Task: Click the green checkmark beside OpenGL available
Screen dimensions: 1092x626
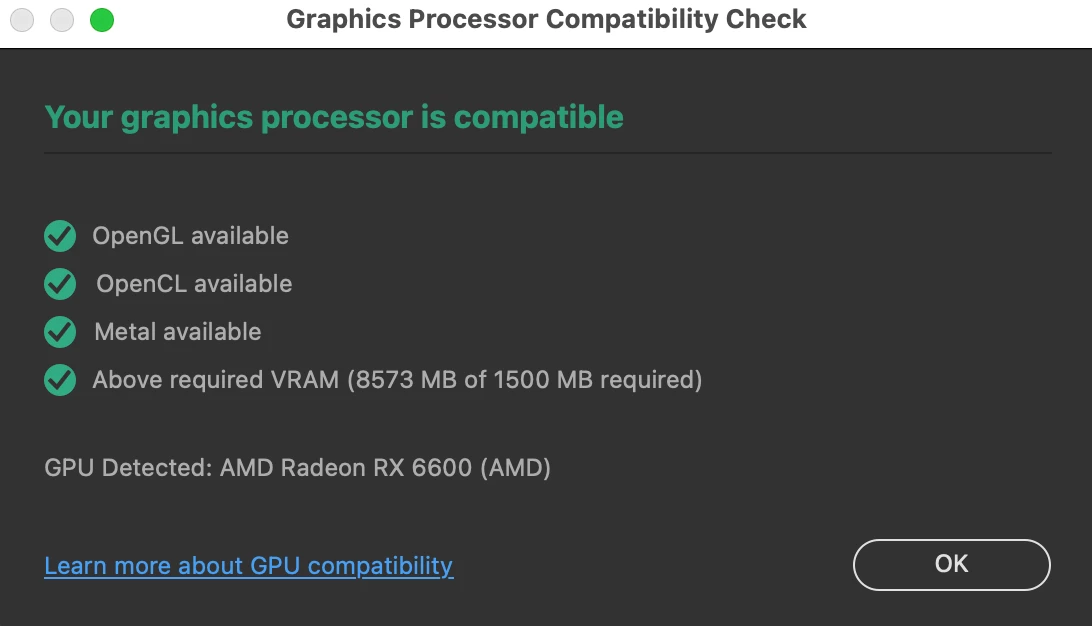Action: [60, 237]
